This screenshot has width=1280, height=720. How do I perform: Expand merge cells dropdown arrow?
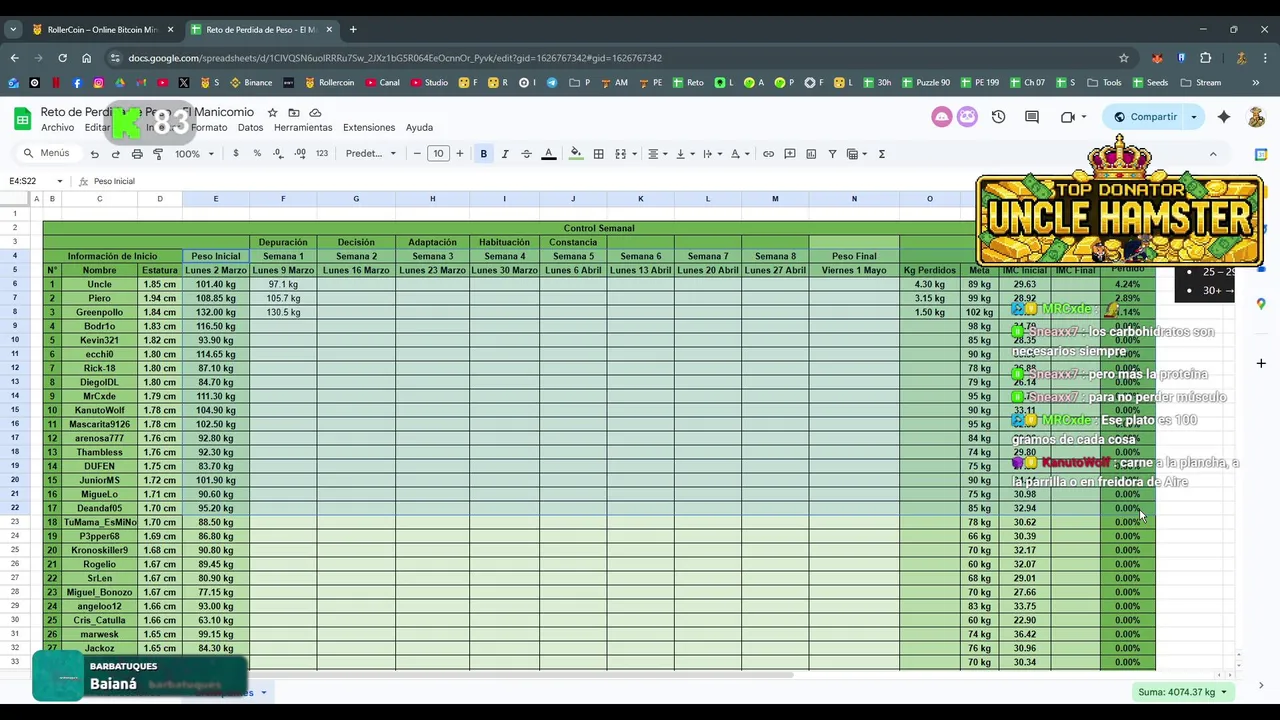point(634,154)
